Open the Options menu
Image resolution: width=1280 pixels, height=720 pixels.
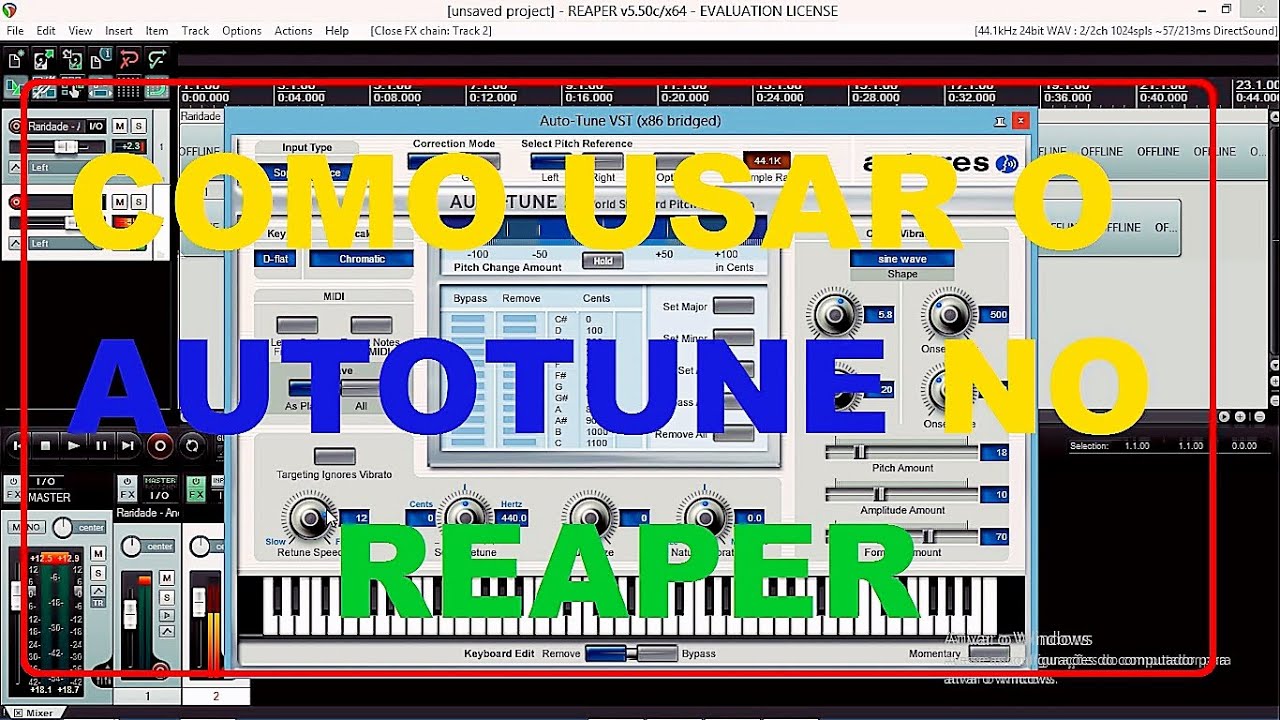click(242, 31)
